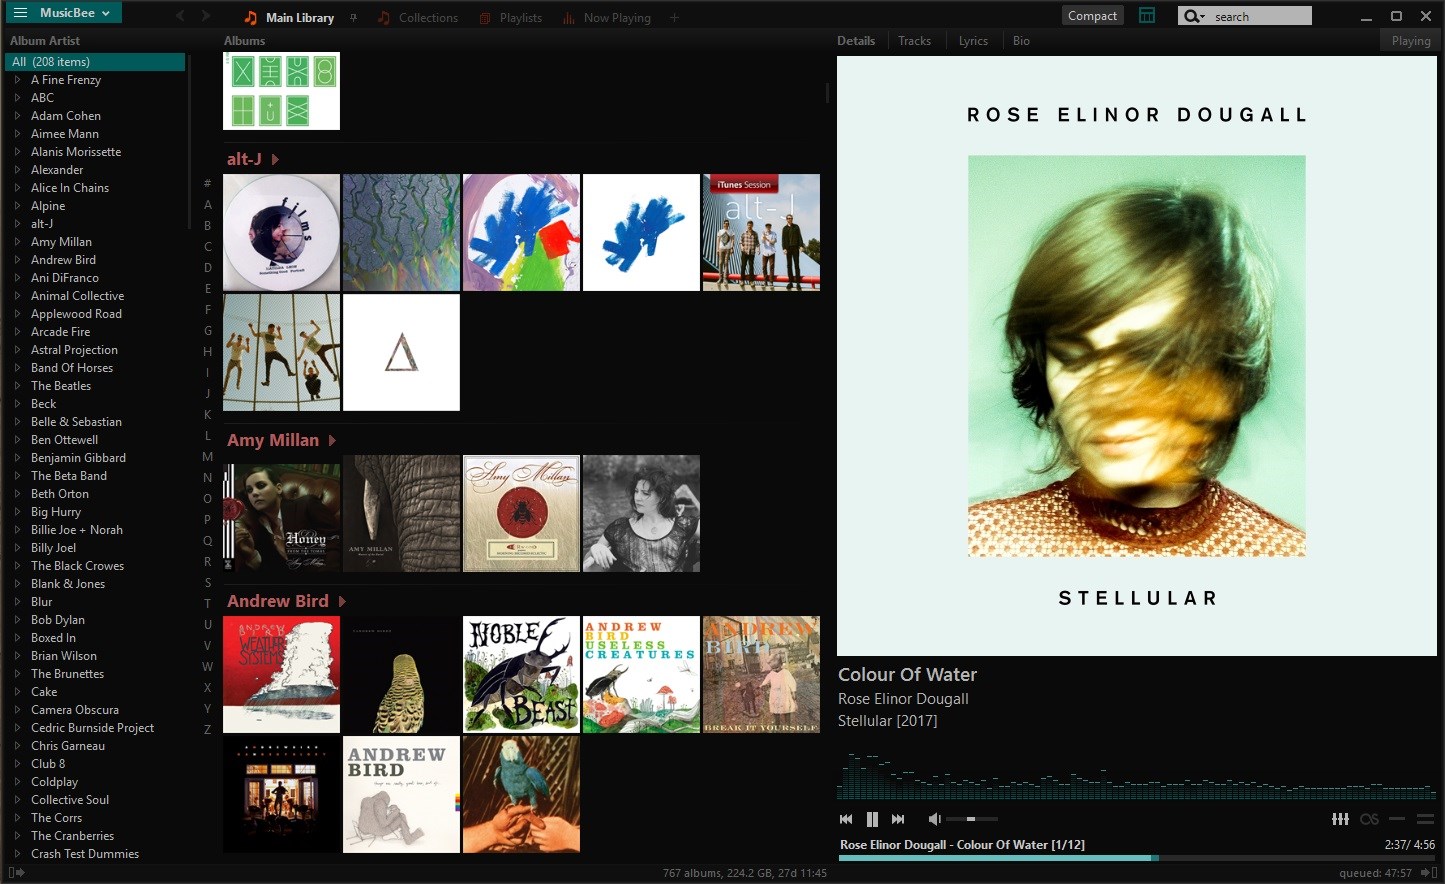Open the search filter magnifier dropdown
Screen dimensions: 1445x884
click(x=1190, y=15)
